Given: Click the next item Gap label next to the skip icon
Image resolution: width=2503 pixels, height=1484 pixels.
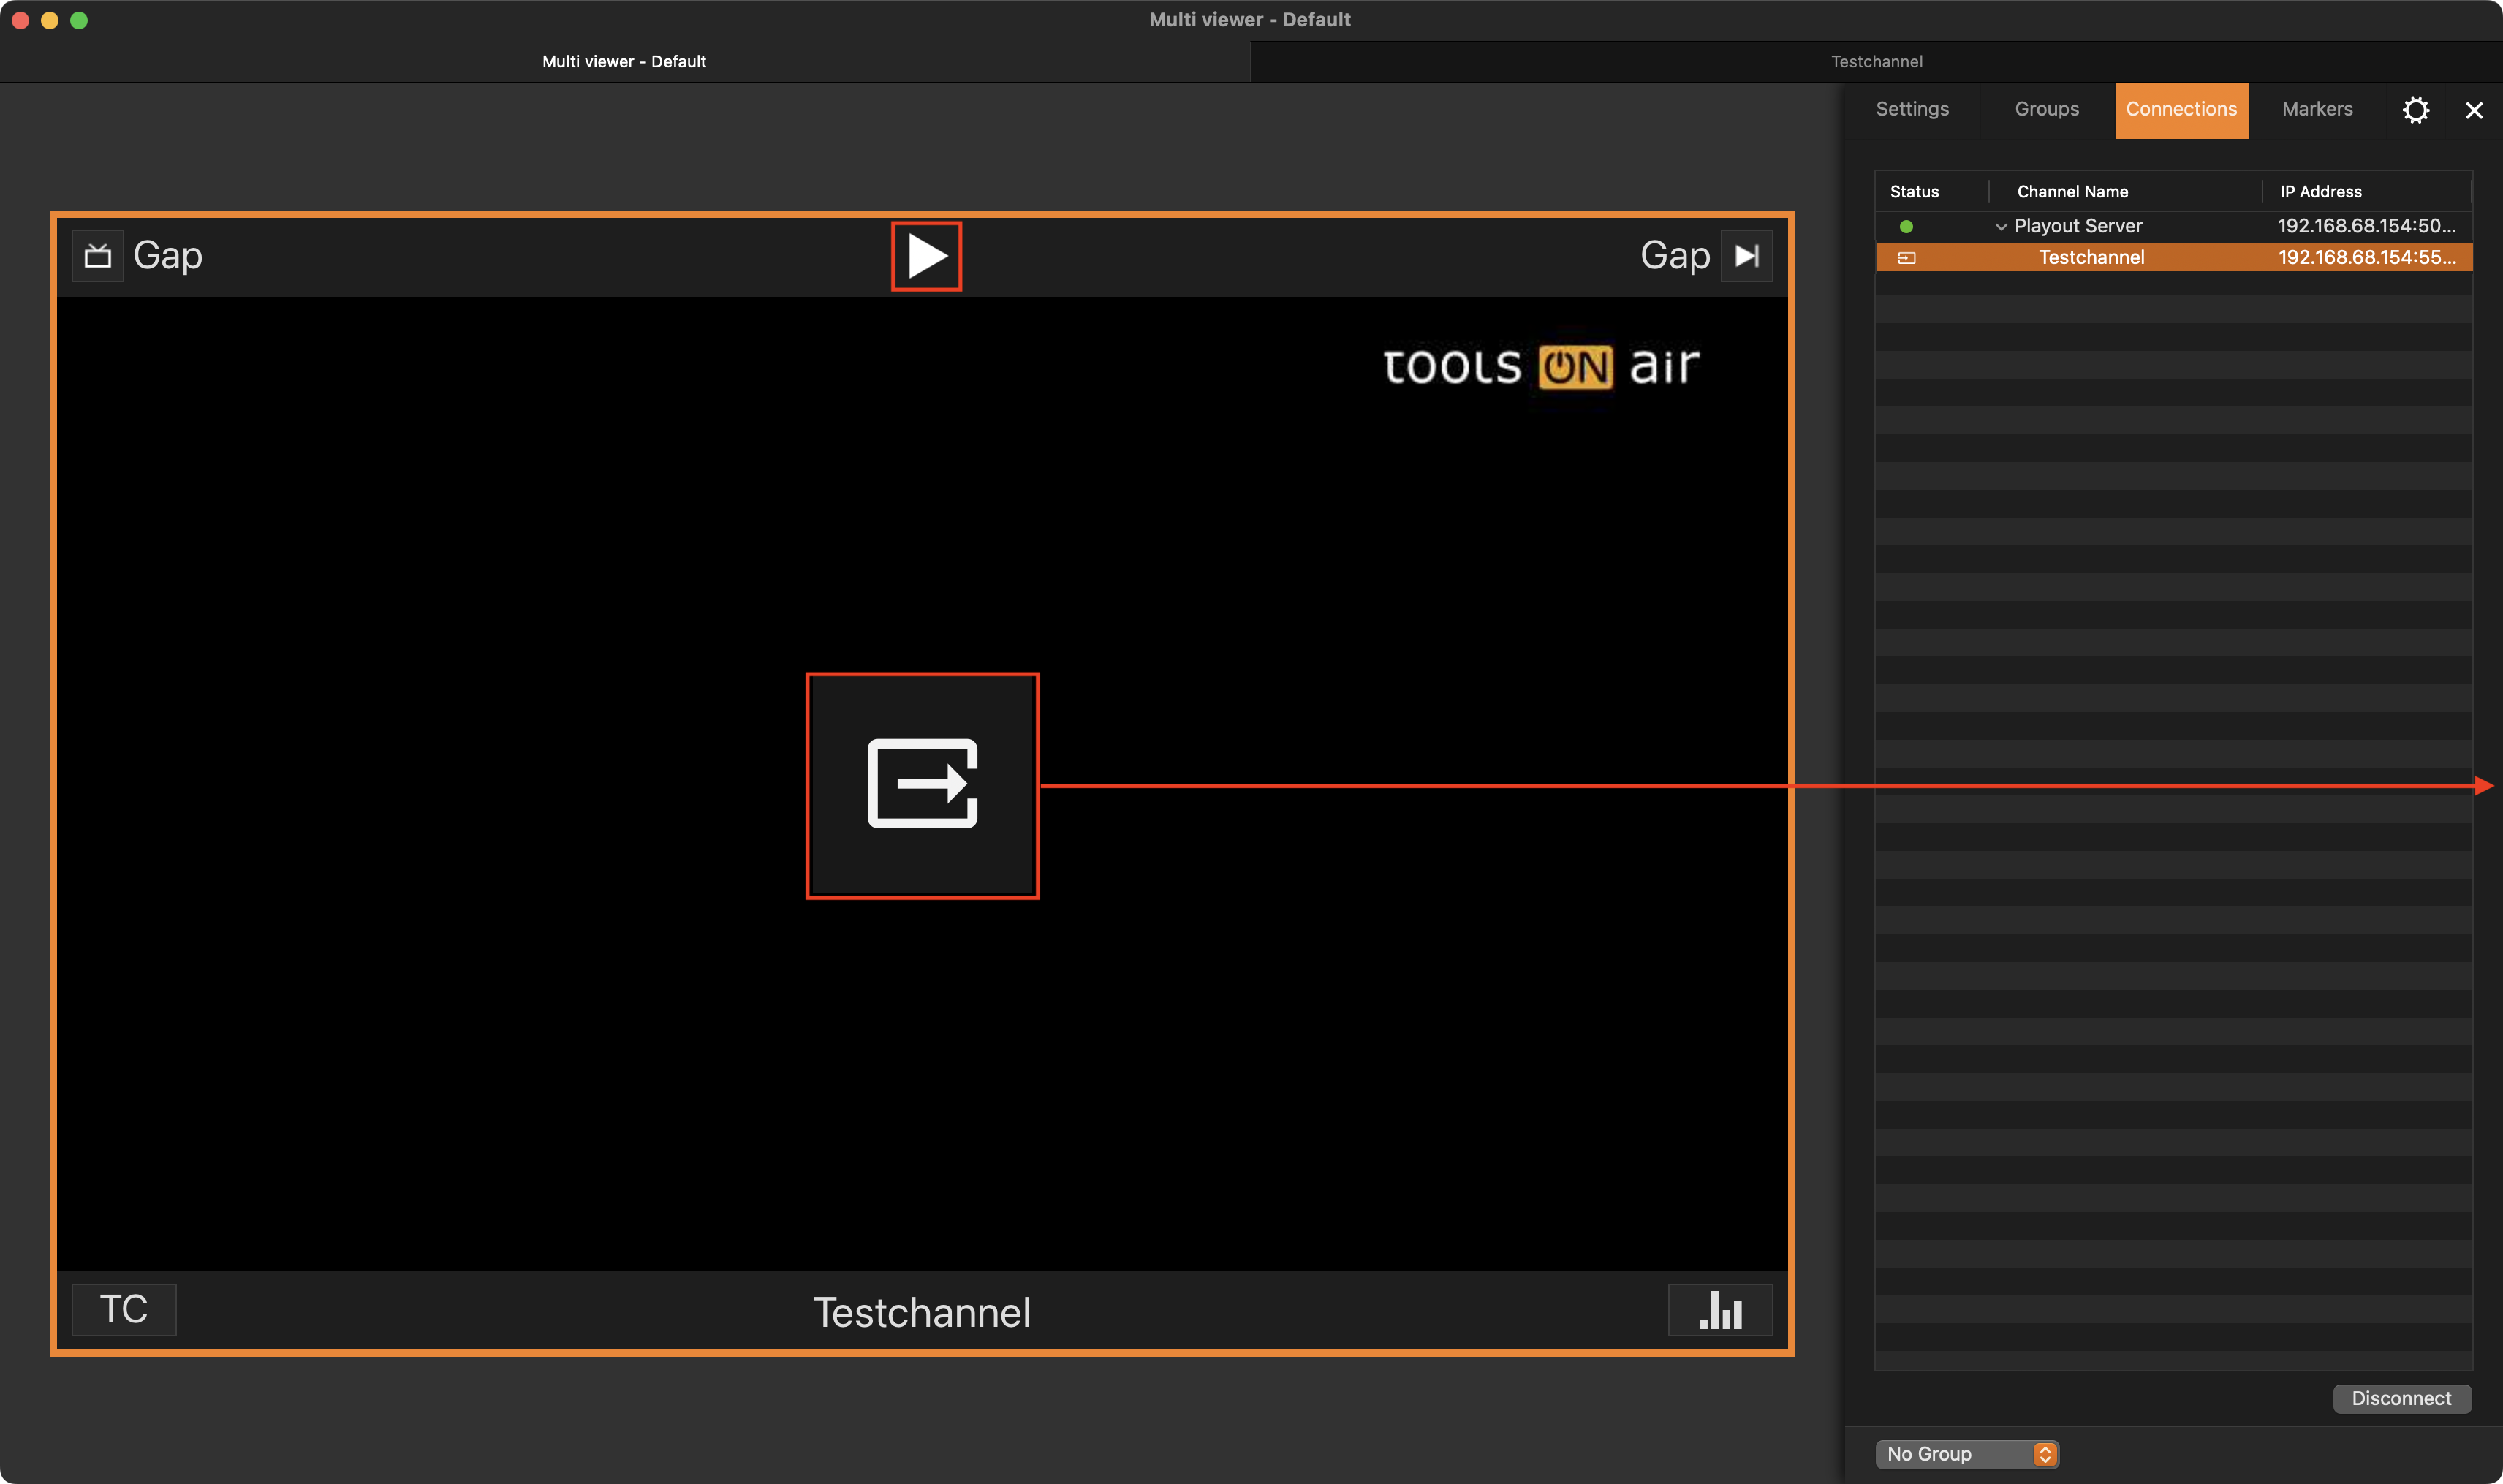Looking at the screenshot, I should [x=1675, y=256].
